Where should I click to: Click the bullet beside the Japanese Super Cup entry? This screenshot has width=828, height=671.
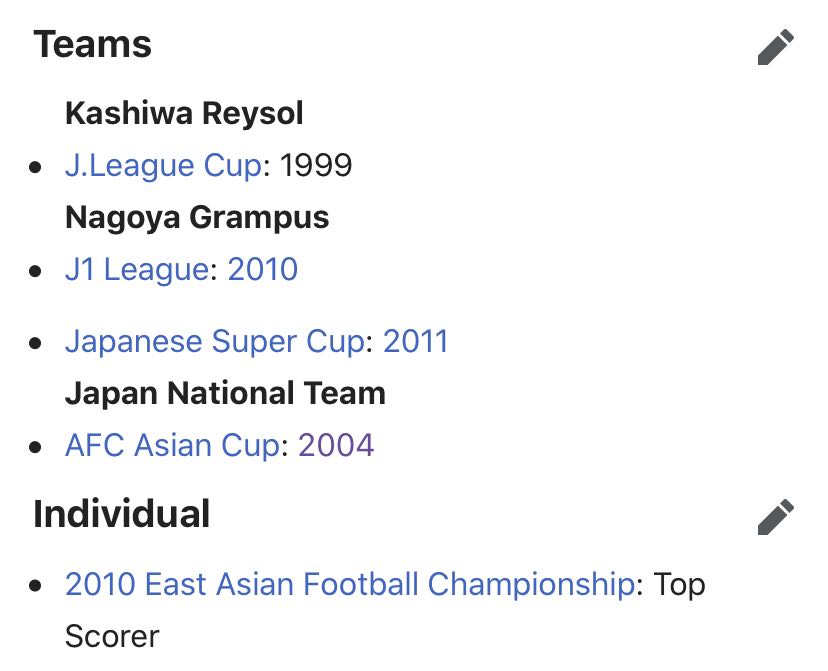35,343
